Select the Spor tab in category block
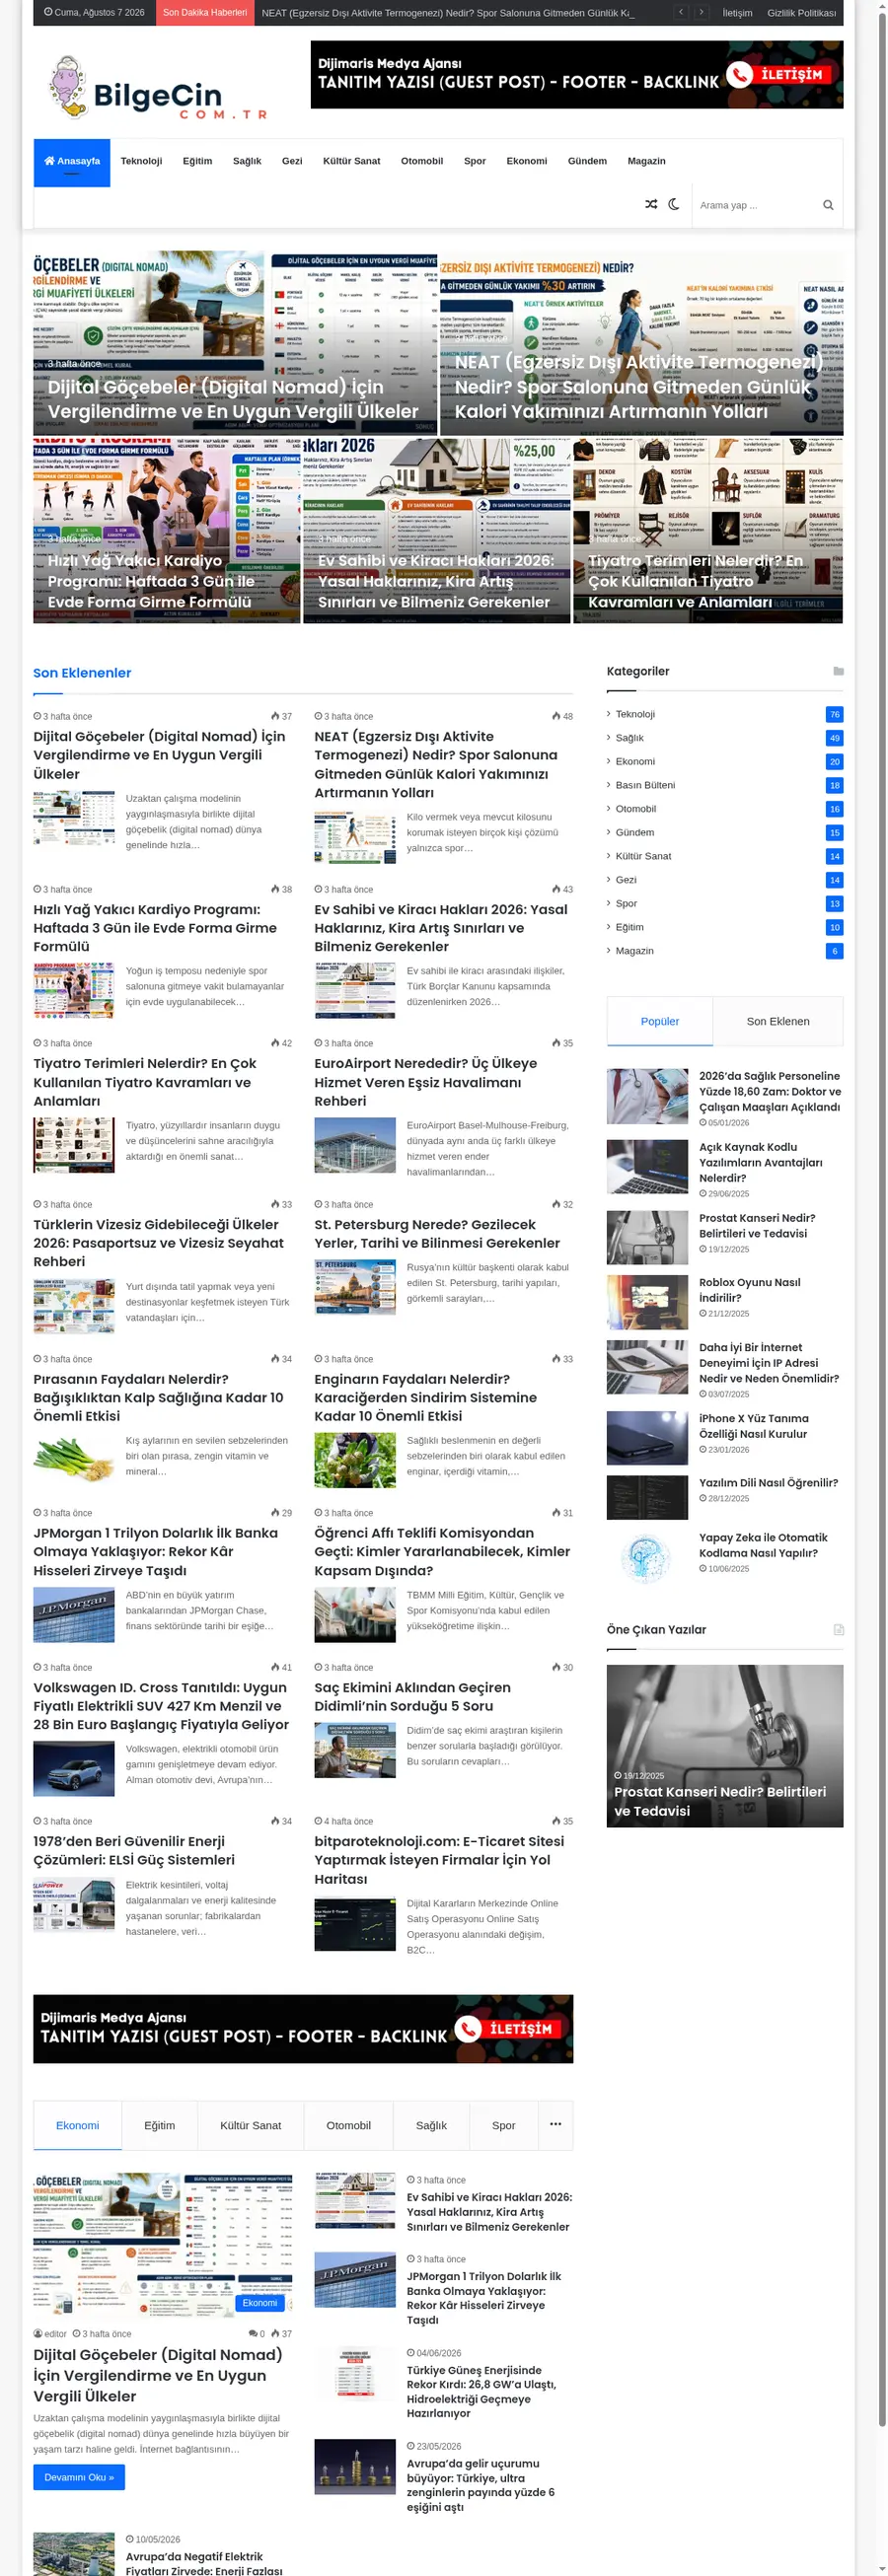 (503, 2125)
